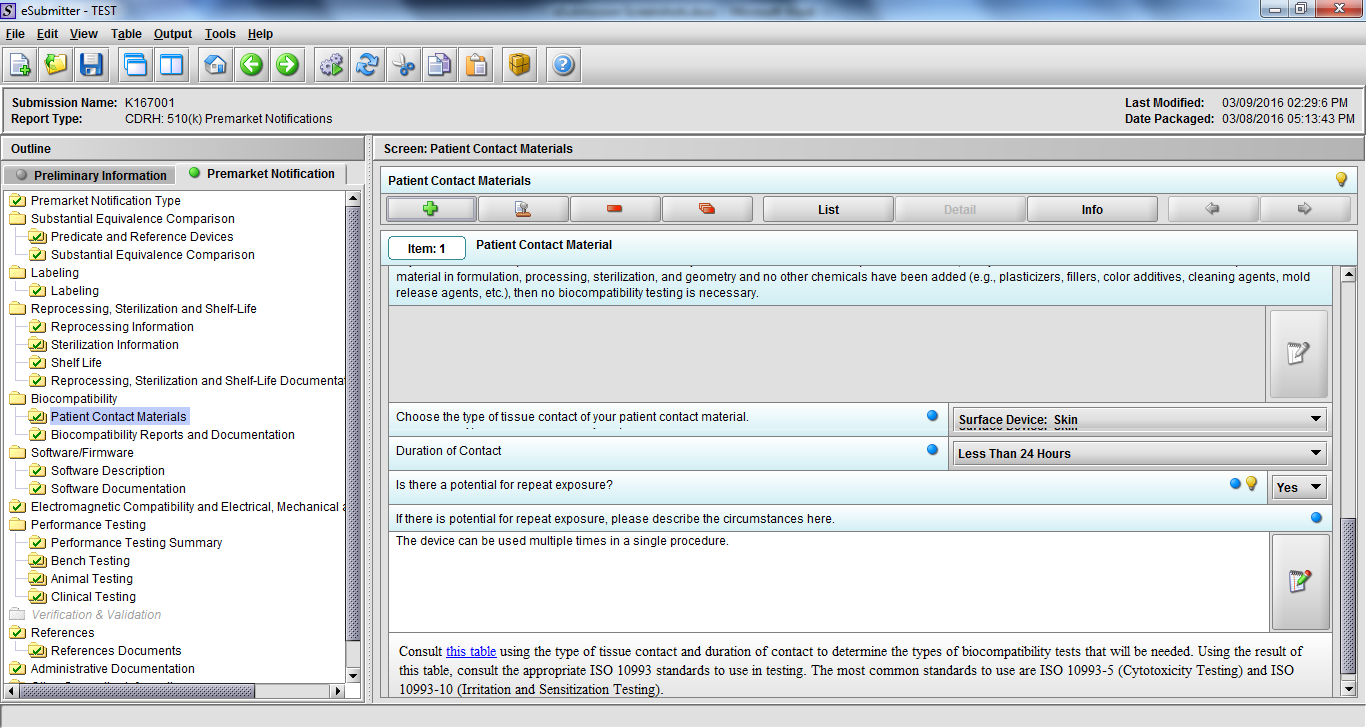This screenshot has height=728, width=1366.
Task: Click the List button
Action: 828,210
